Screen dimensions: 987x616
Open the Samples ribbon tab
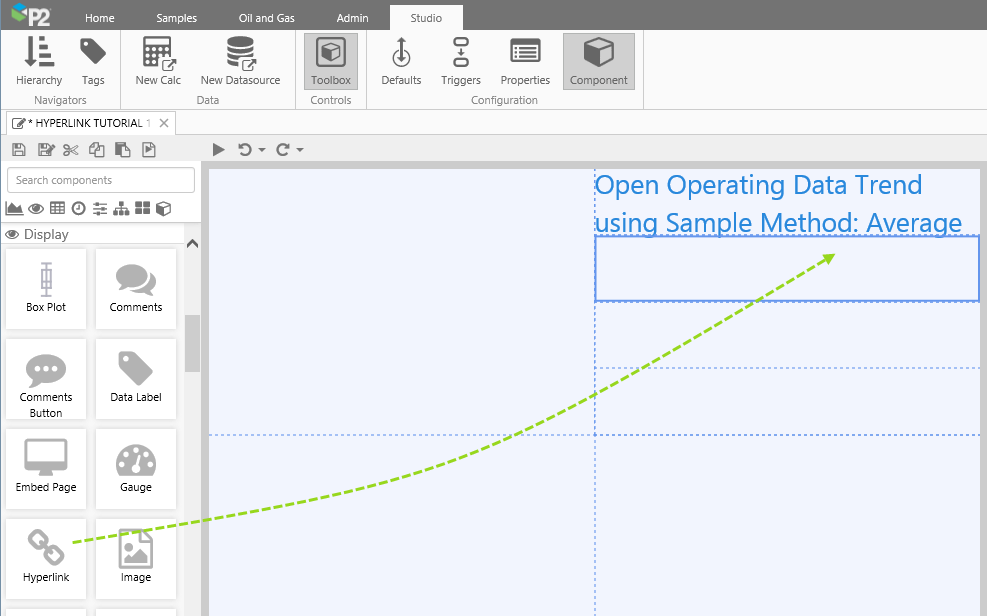tap(176, 18)
